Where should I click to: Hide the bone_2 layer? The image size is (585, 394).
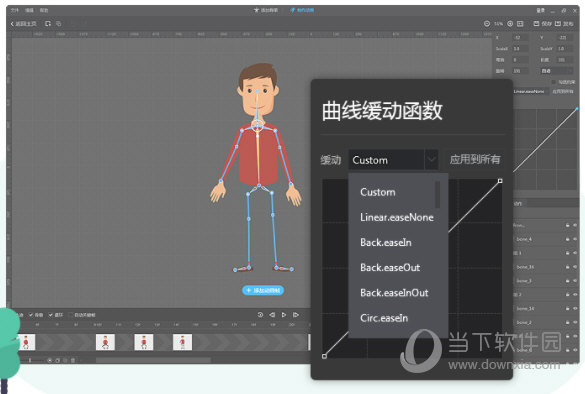coord(575,322)
